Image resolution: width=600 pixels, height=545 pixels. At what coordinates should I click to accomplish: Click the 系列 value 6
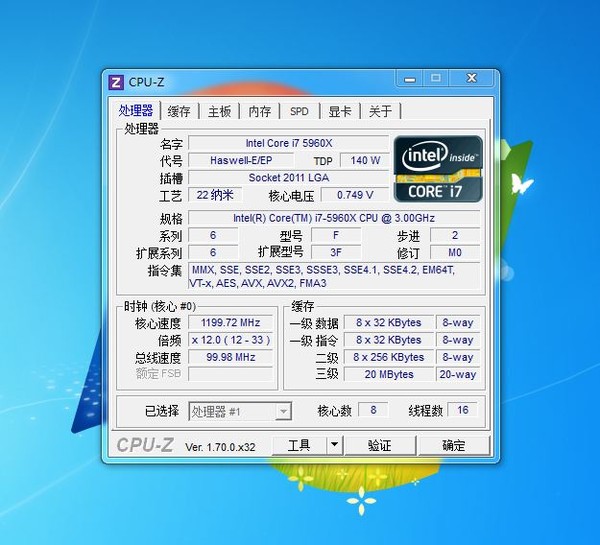213,235
